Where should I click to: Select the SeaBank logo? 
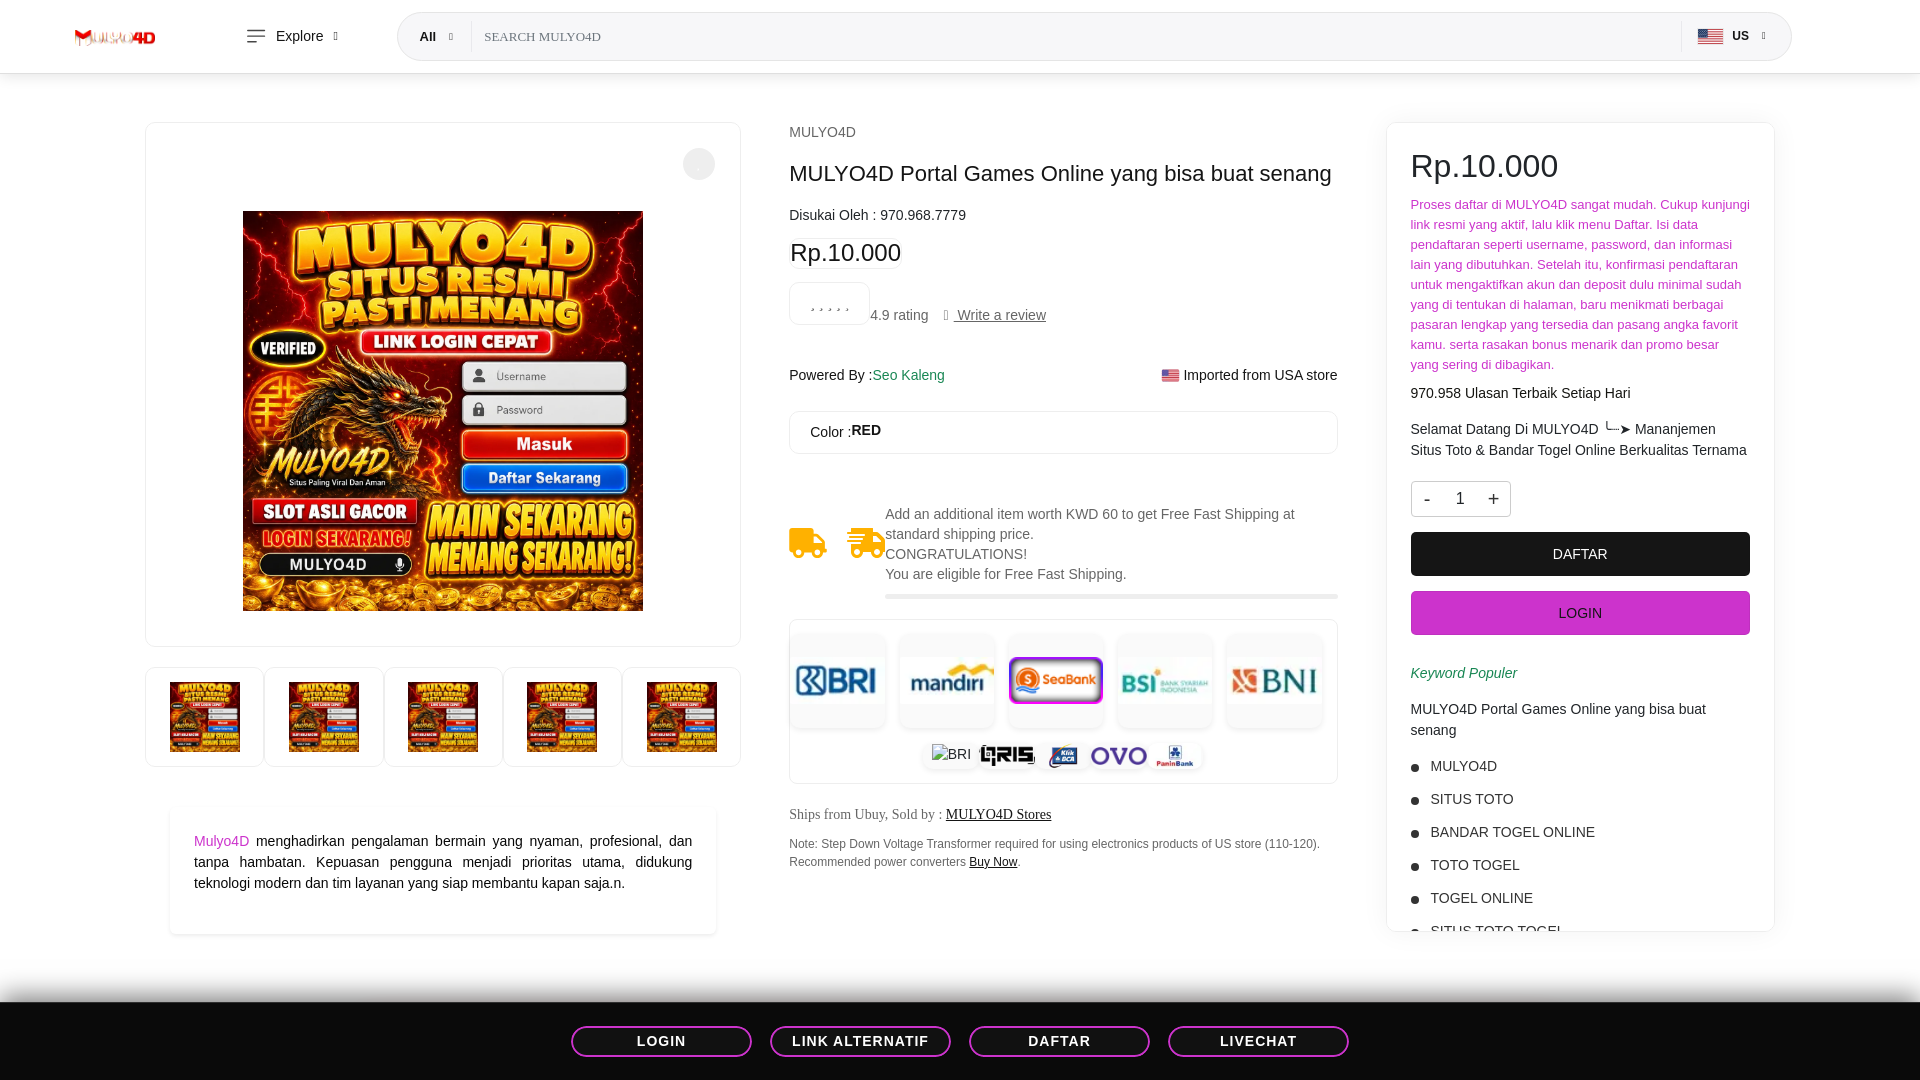point(1056,681)
